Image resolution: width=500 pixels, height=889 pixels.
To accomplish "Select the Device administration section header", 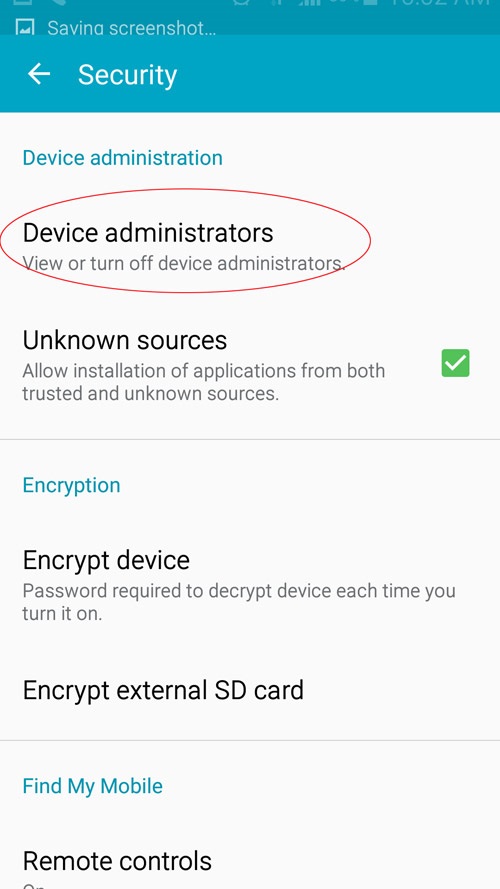I will [x=122, y=158].
